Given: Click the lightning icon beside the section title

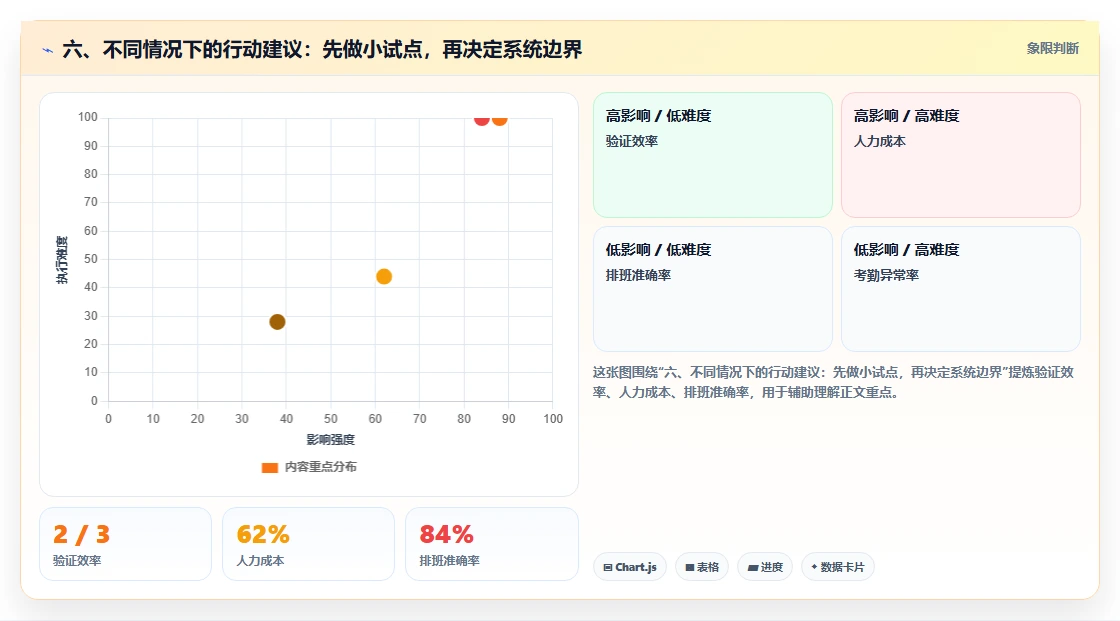Looking at the screenshot, I should click(x=48, y=50).
